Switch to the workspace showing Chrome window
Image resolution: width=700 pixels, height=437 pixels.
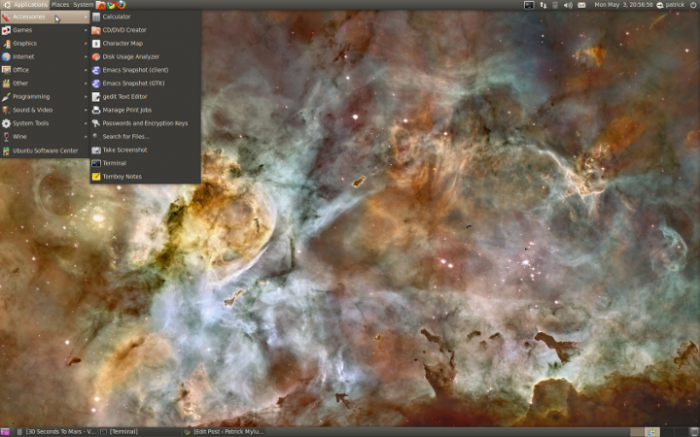[x=652, y=432]
